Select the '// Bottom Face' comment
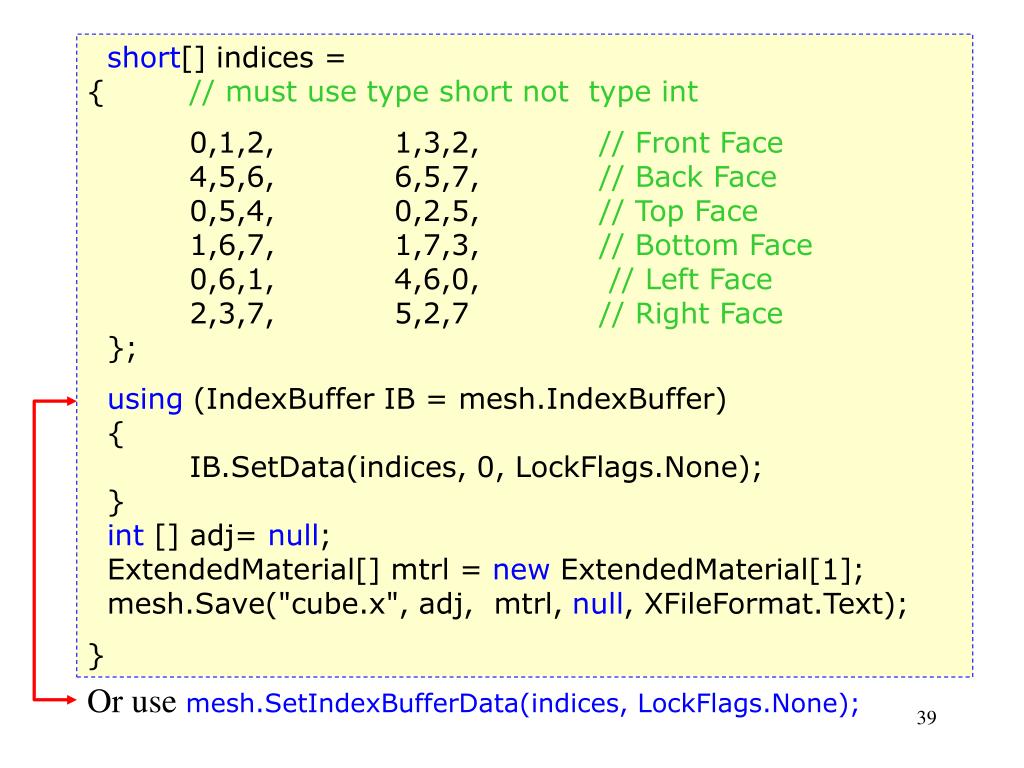This screenshot has height=768, width=1024. 706,246
